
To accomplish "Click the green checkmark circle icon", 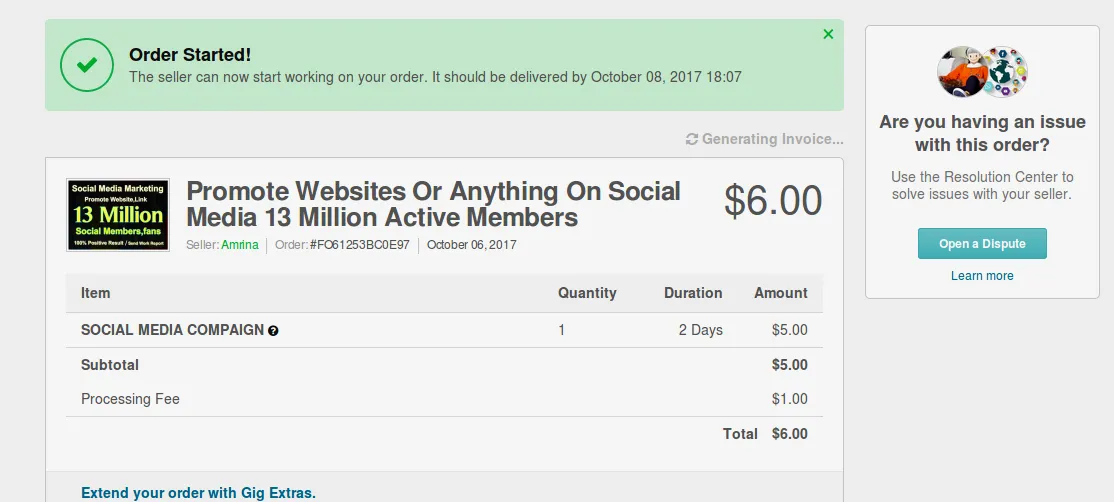I will (x=87, y=65).
